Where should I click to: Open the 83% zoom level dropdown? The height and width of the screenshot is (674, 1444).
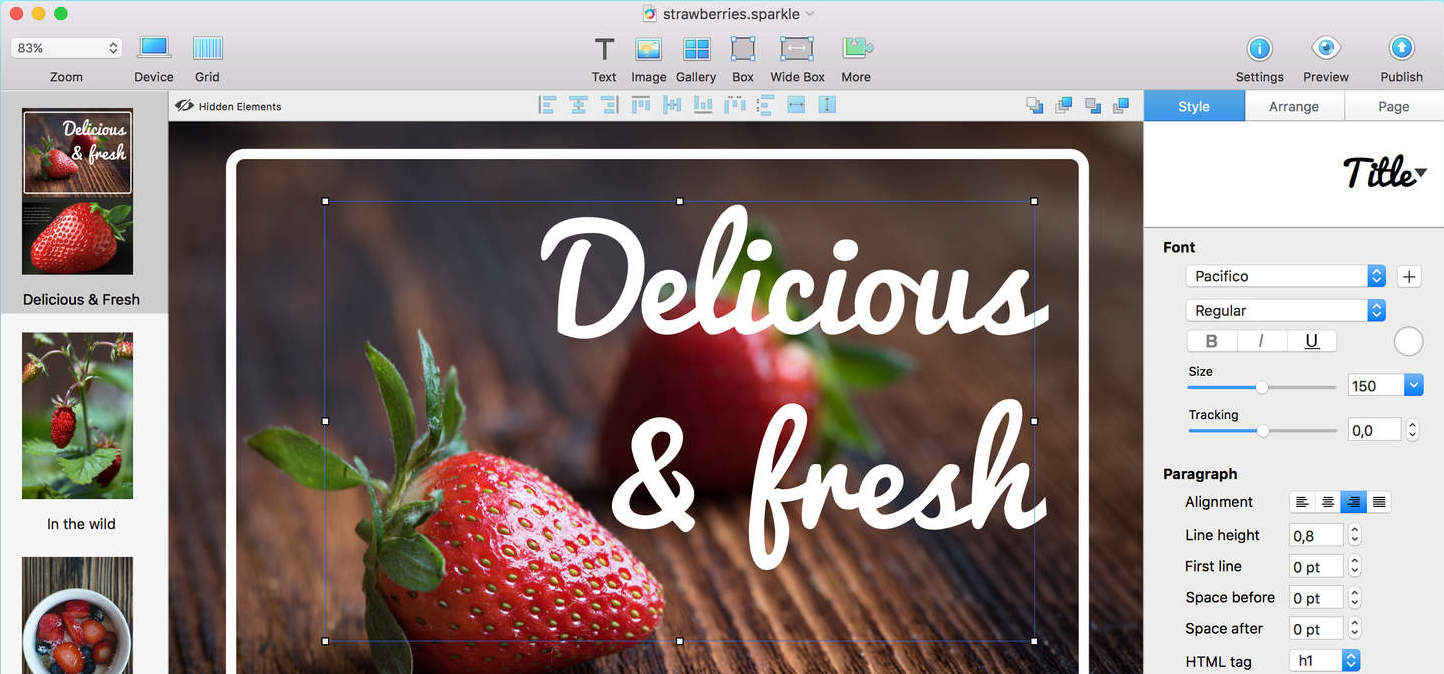[x=66, y=48]
